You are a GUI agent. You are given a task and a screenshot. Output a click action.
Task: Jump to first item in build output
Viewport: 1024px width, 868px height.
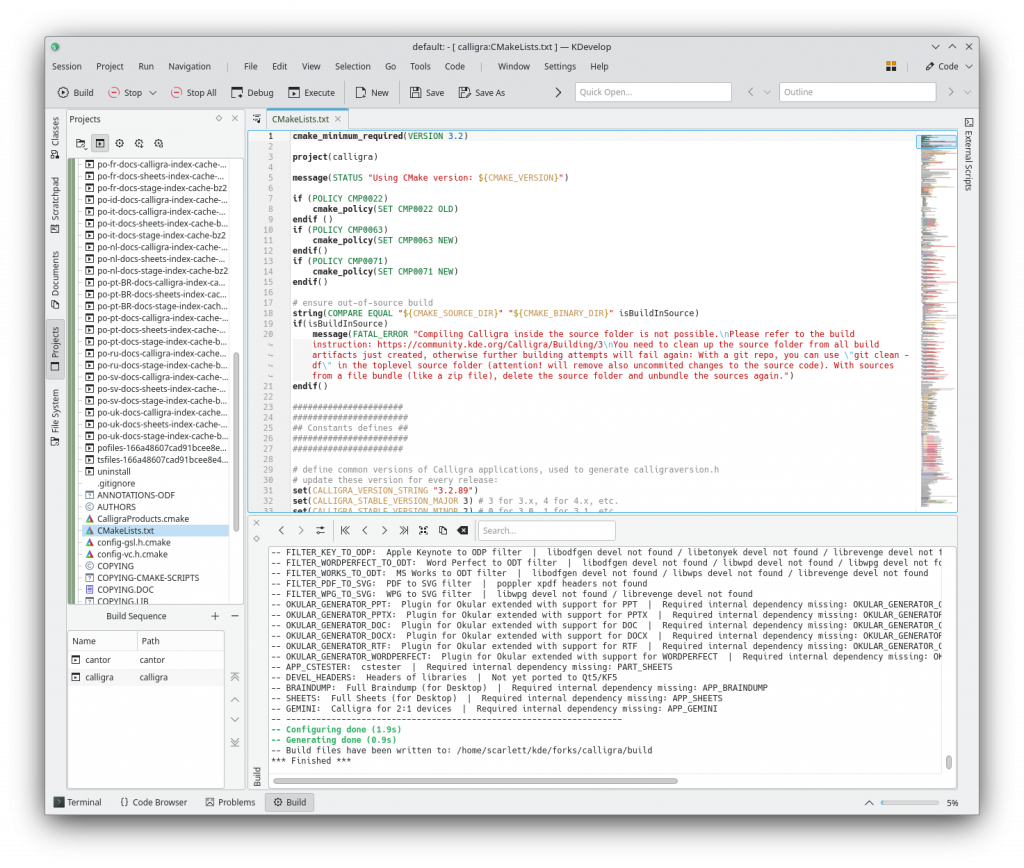(x=345, y=530)
